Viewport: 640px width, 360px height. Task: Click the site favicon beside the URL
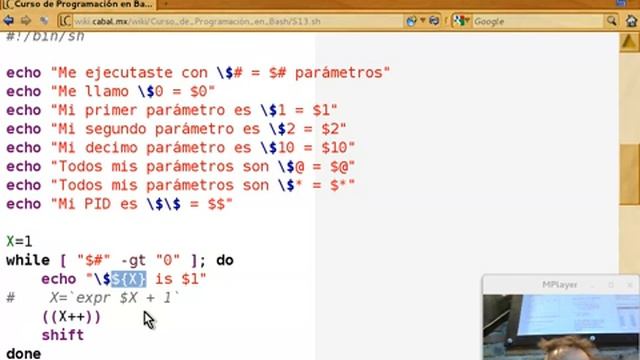[65, 21]
